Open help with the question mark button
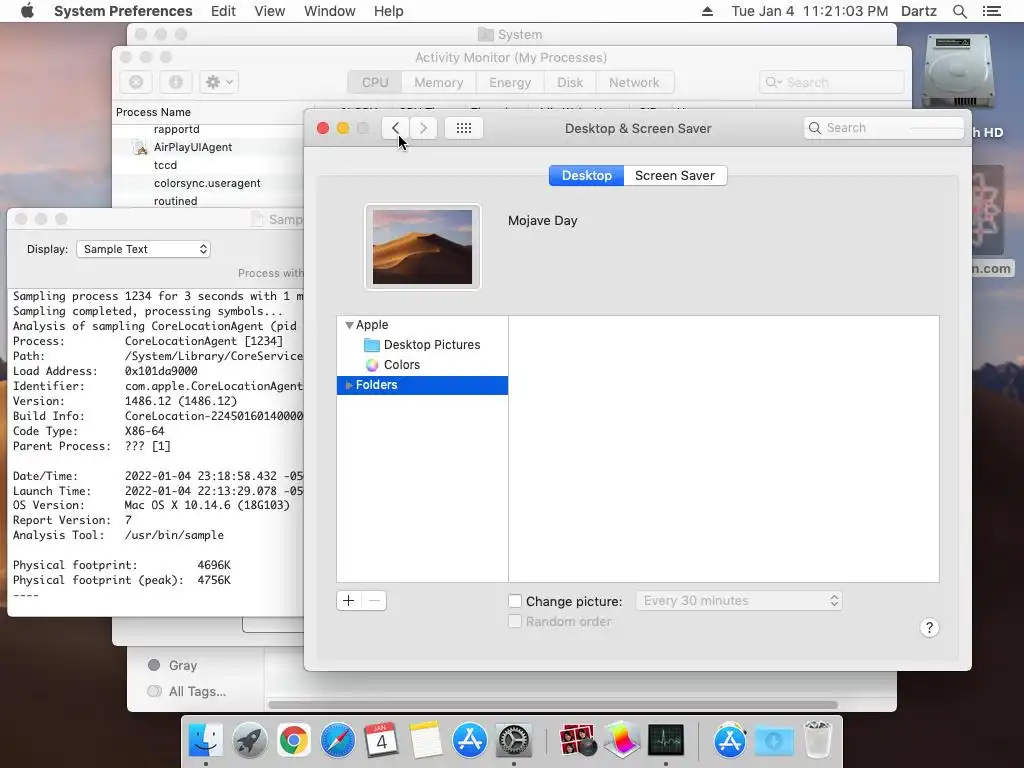 [x=929, y=628]
